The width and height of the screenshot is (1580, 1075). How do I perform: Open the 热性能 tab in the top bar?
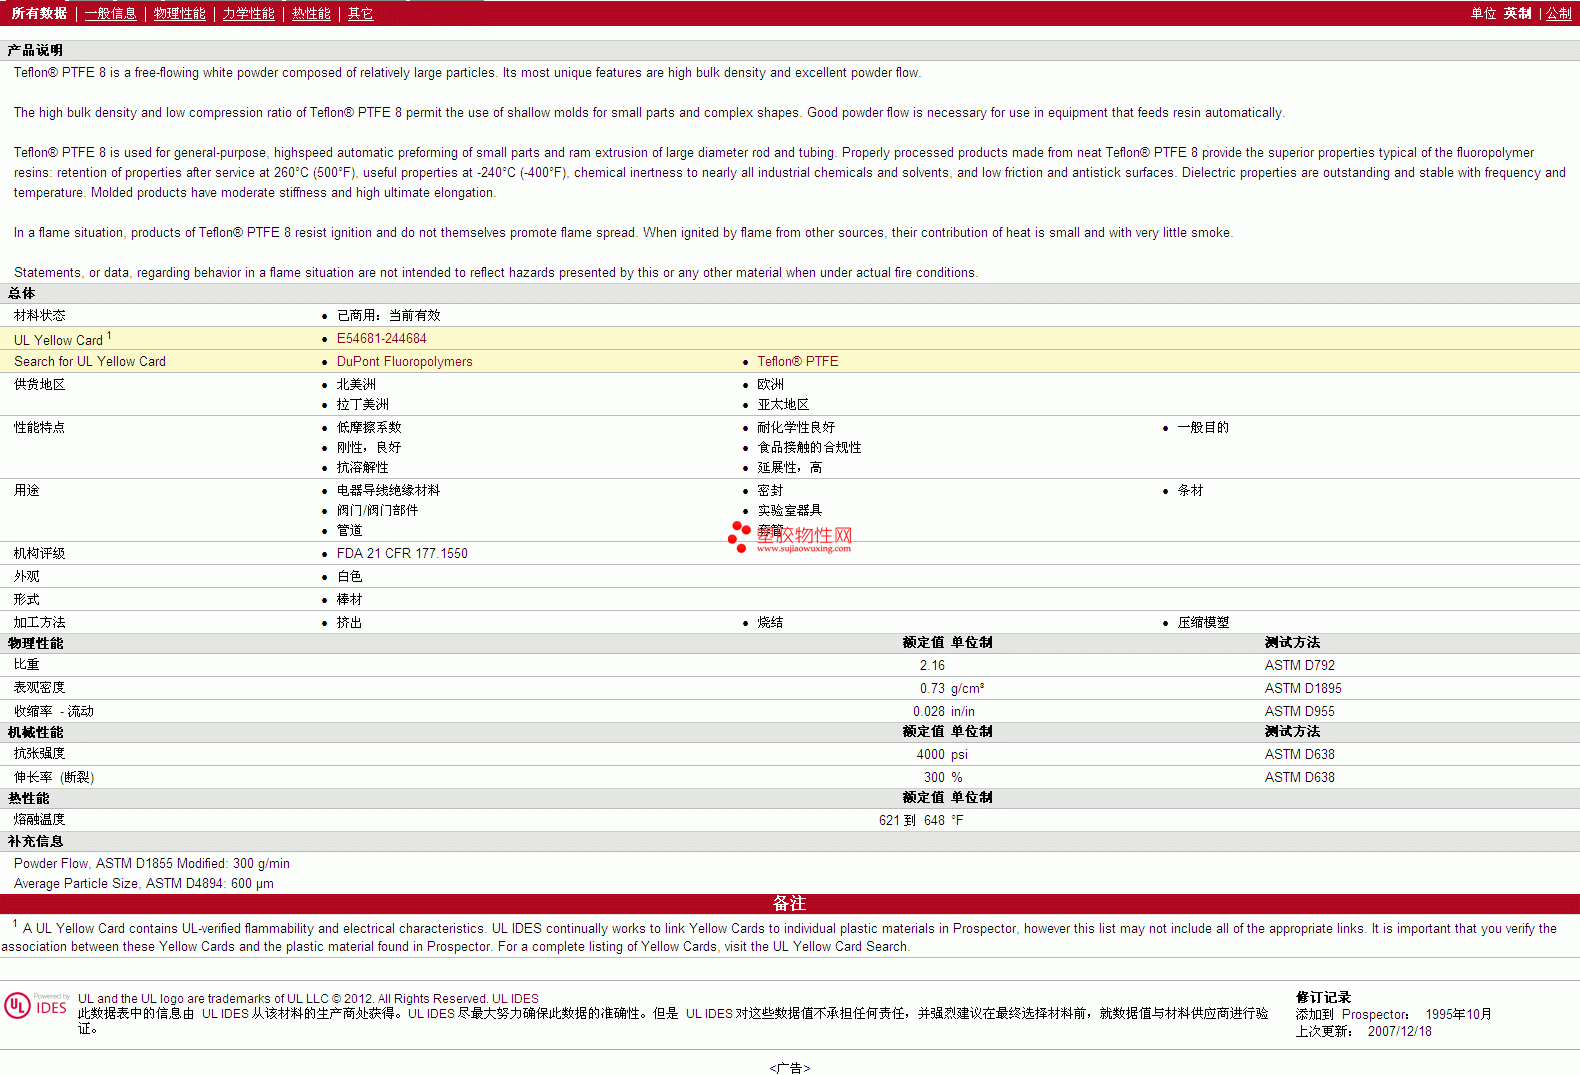(x=311, y=13)
